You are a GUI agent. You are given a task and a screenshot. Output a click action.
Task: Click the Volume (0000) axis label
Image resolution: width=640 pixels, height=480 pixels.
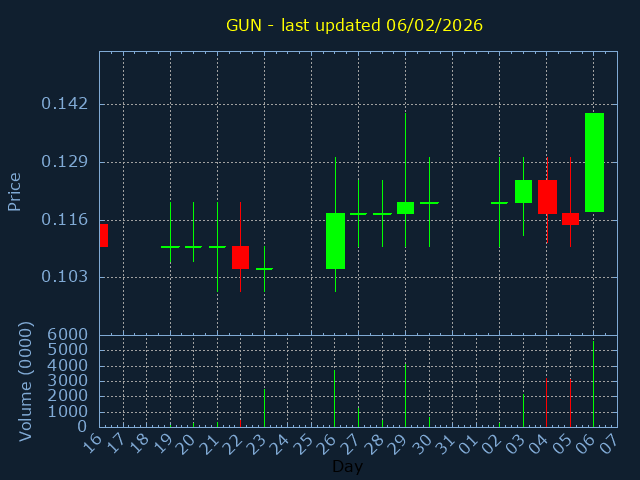tap(26, 381)
